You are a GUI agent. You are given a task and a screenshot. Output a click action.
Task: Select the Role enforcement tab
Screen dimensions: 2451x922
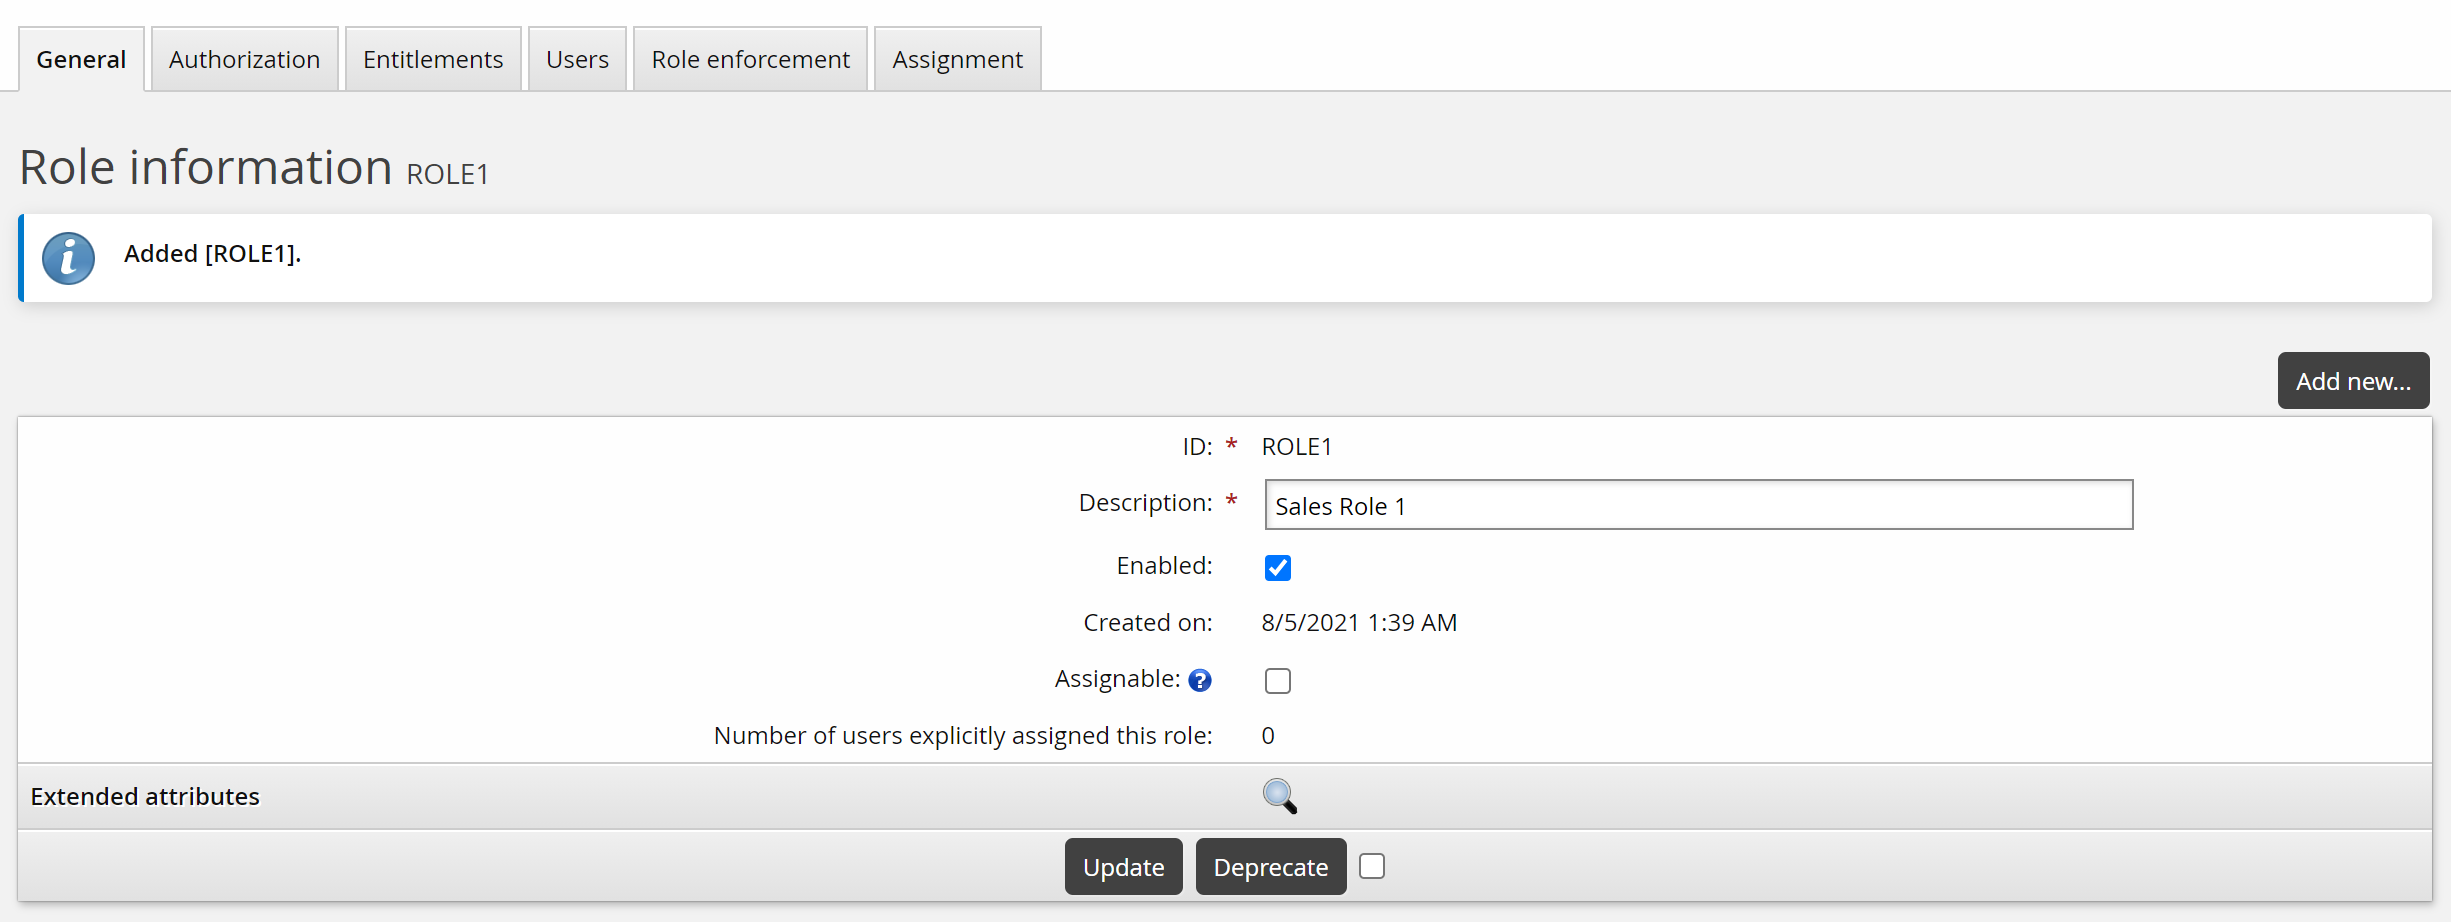(x=750, y=60)
